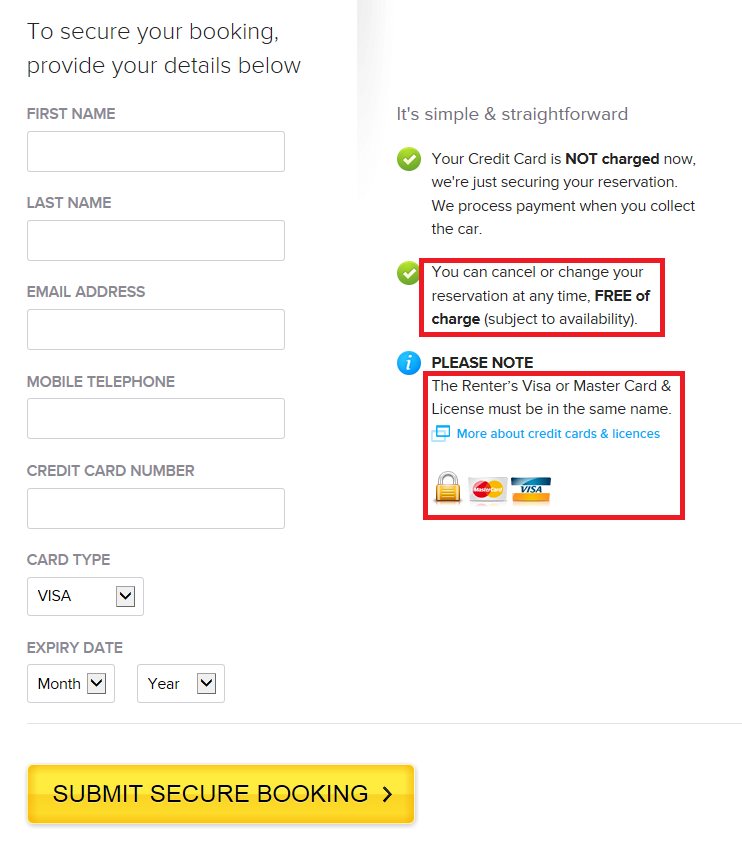Click the gold padlock security icon
The height and width of the screenshot is (841, 742).
(447, 488)
